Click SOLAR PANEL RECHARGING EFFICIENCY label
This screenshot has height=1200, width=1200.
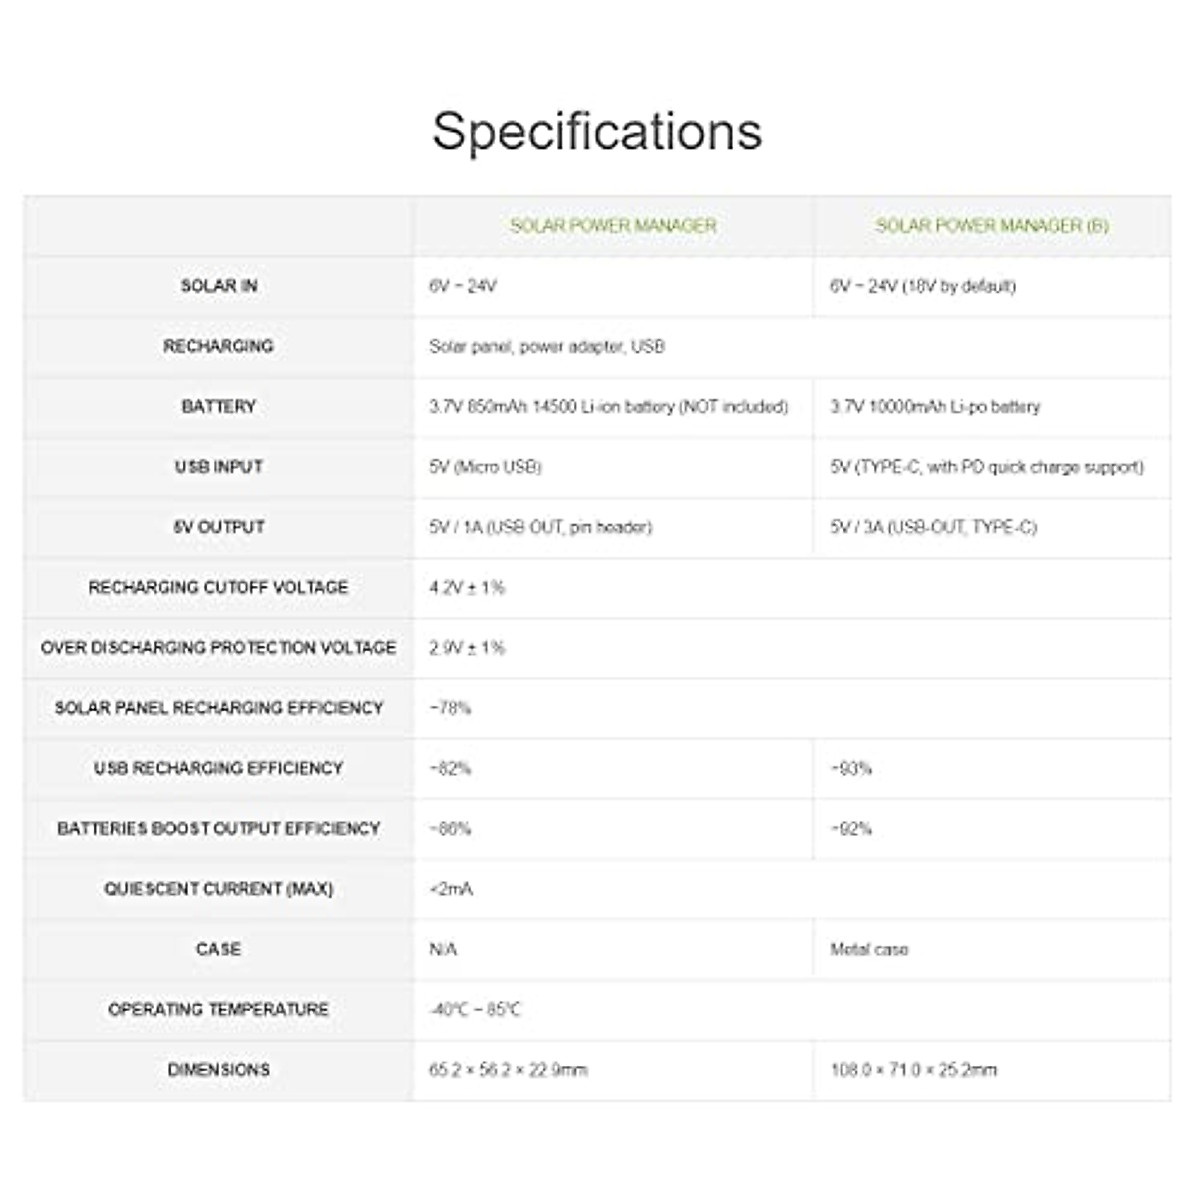tap(218, 708)
